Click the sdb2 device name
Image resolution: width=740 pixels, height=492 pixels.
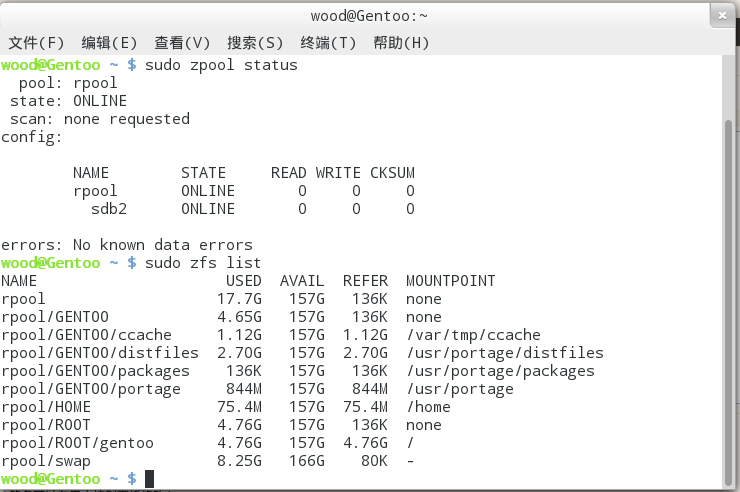pyautogui.click(x=109, y=209)
